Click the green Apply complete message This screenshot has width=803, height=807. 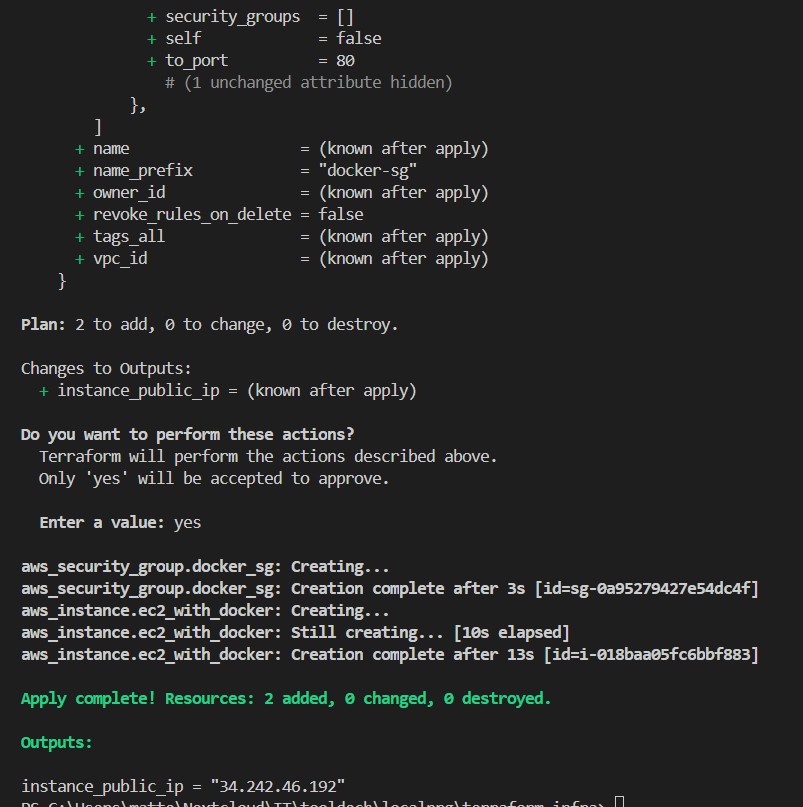(x=286, y=698)
